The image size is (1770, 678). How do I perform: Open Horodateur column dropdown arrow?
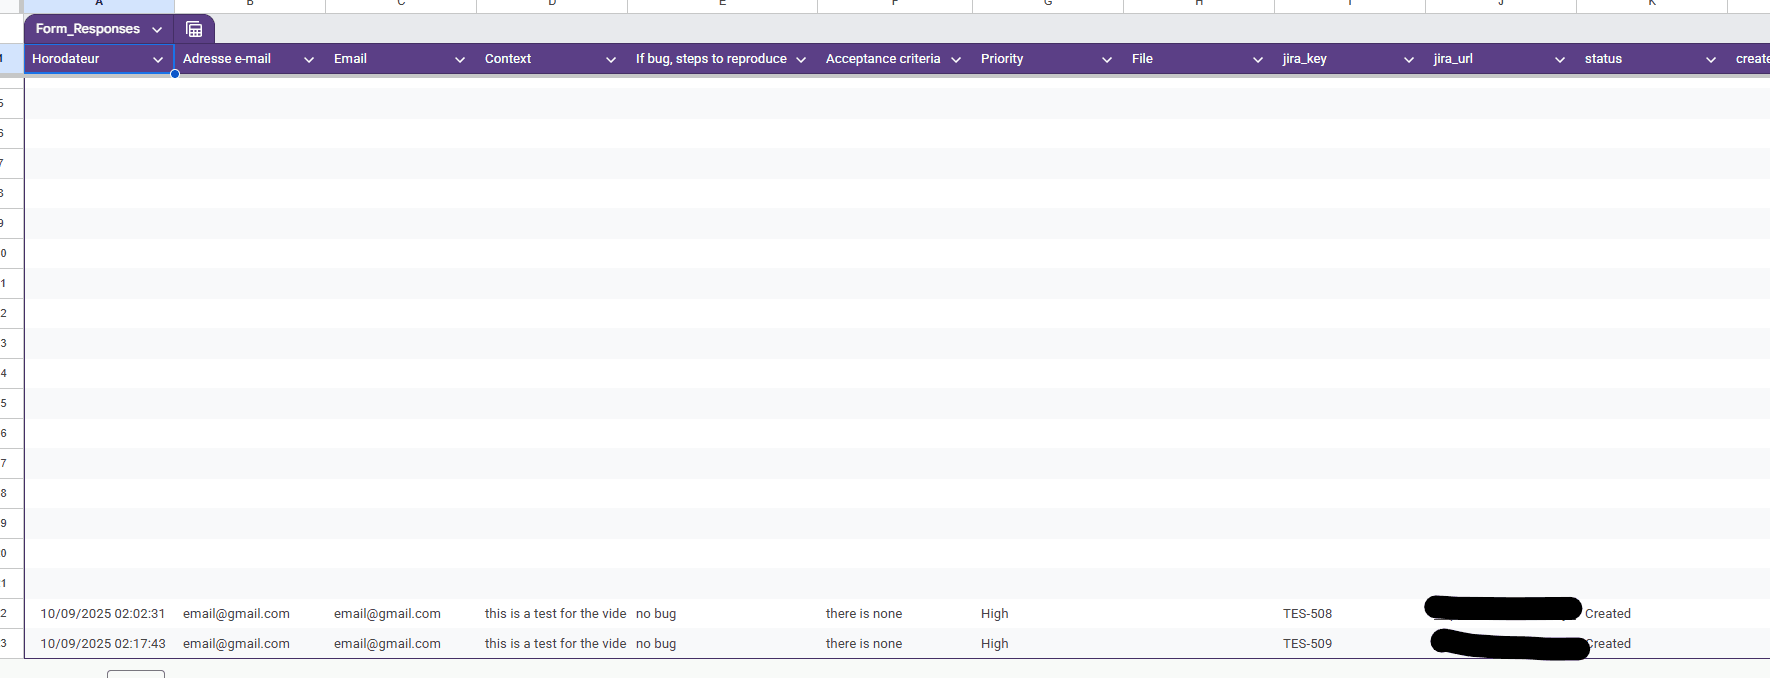(x=158, y=60)
